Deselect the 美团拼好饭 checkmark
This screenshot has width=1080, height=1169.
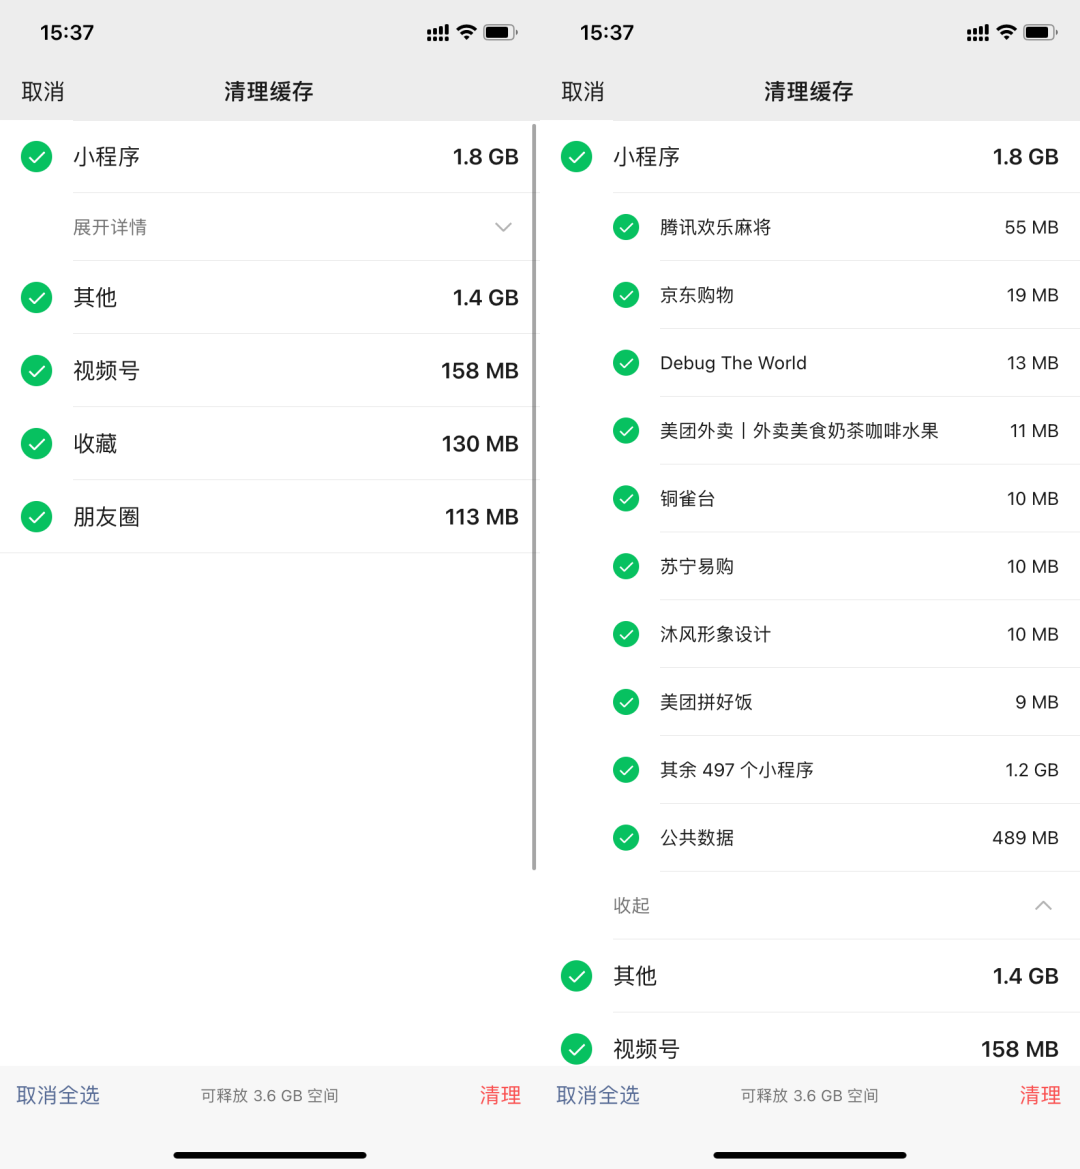[x=626, y=702]
